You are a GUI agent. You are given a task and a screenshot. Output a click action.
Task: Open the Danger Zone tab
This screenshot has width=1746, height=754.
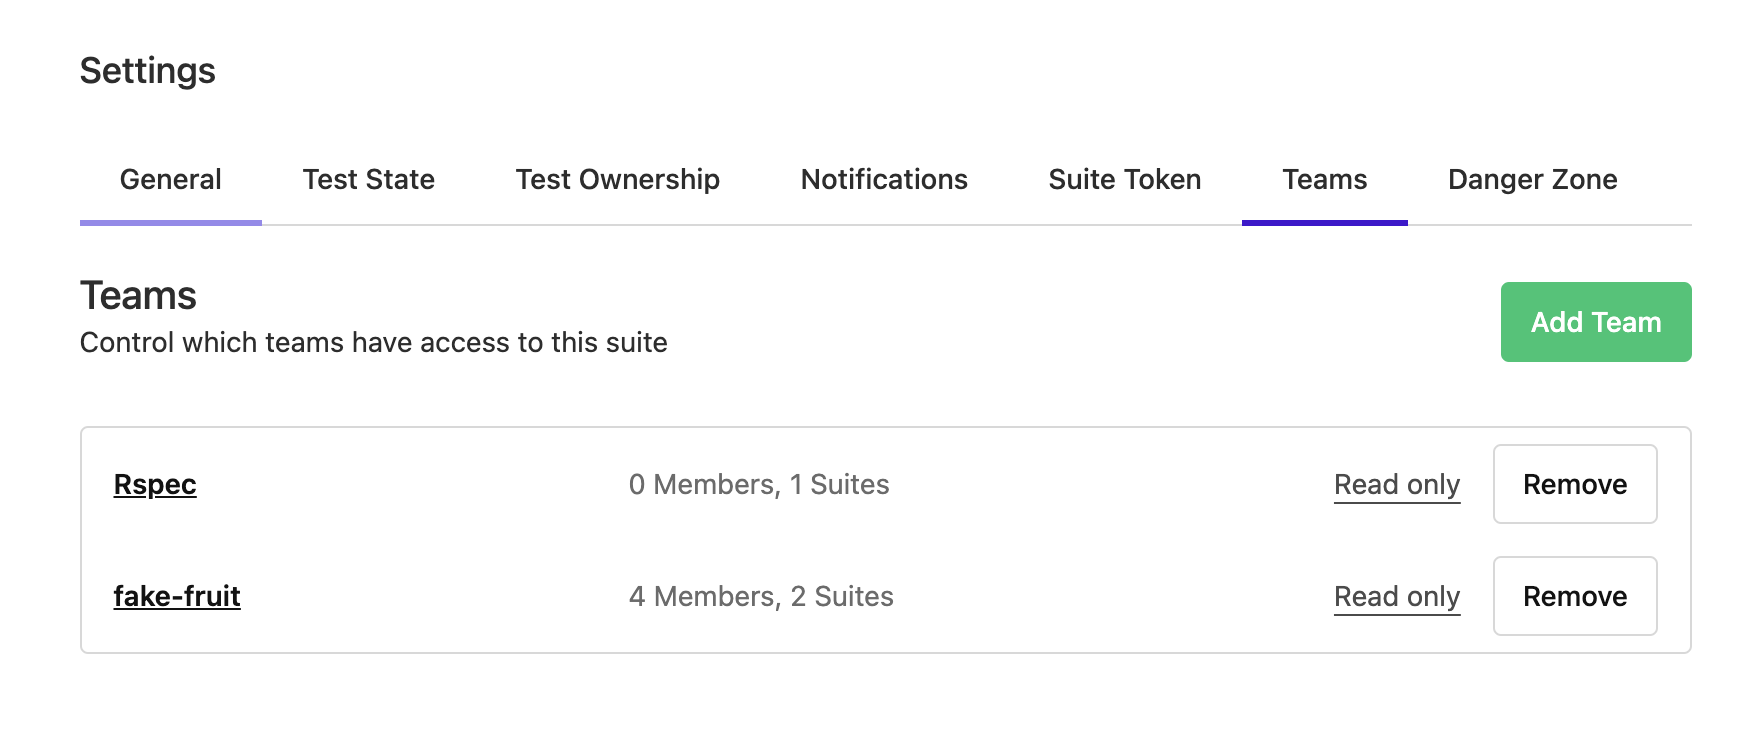point(1532,179)
